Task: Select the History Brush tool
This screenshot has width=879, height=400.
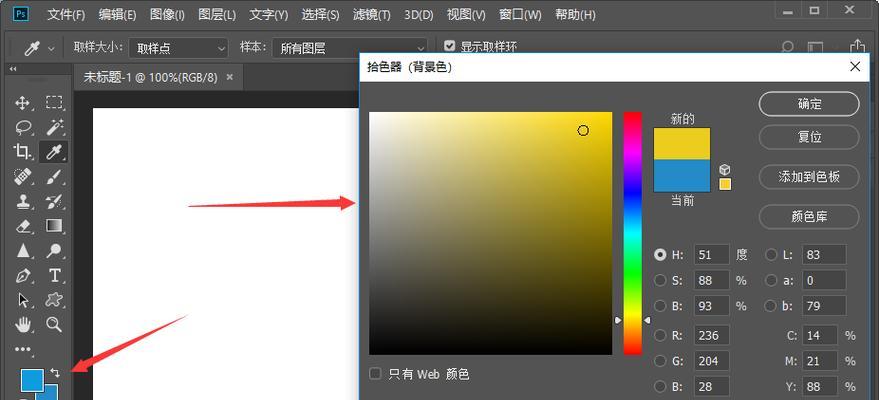Action: point(54,201)
